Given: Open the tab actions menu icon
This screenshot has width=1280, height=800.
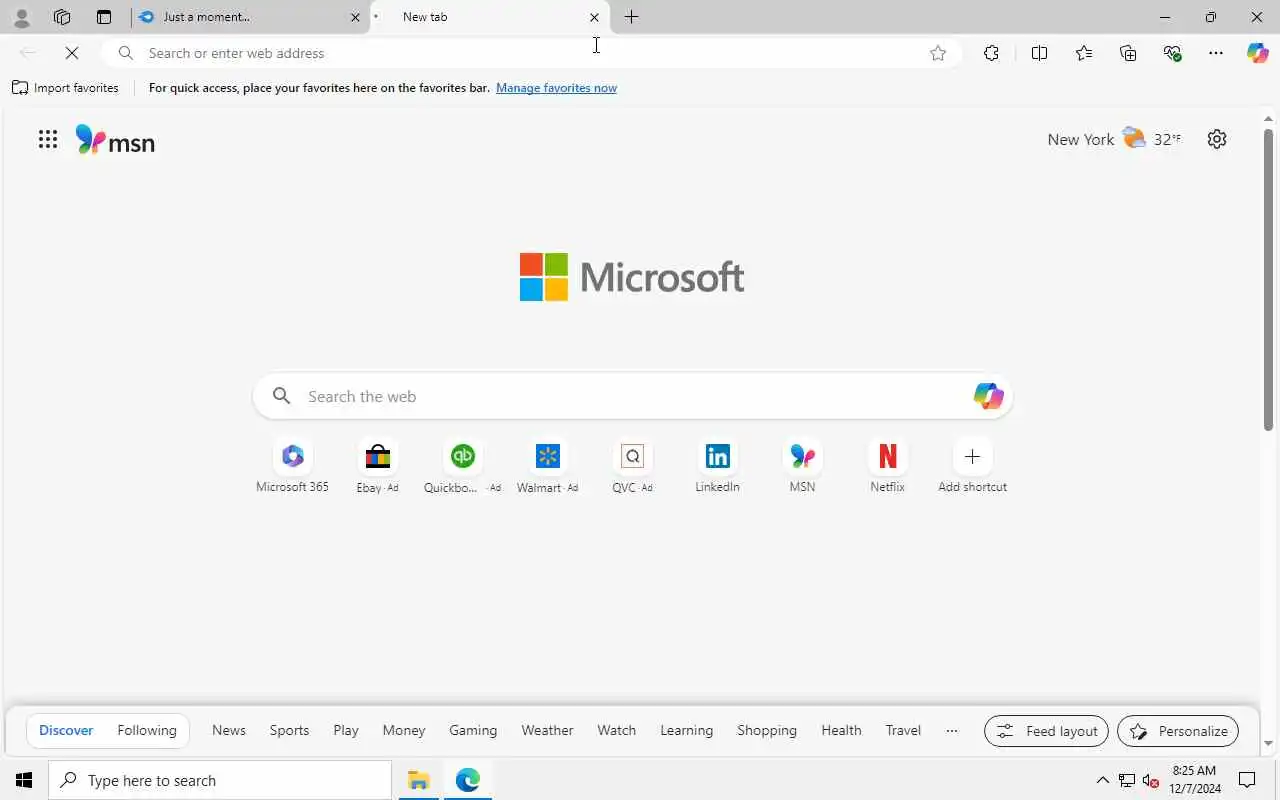Looking at the screenshot, I should 104,17.
